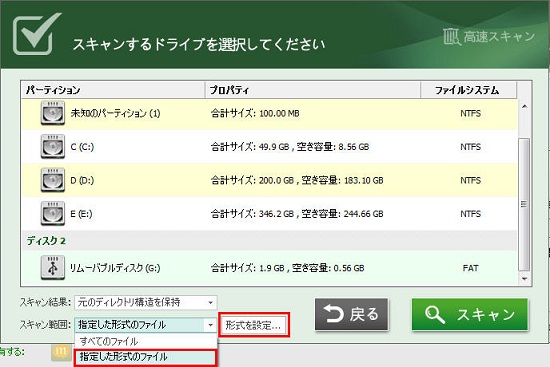Click 合計サイズ: 49.9 GB property text

[x=290, y=147]
